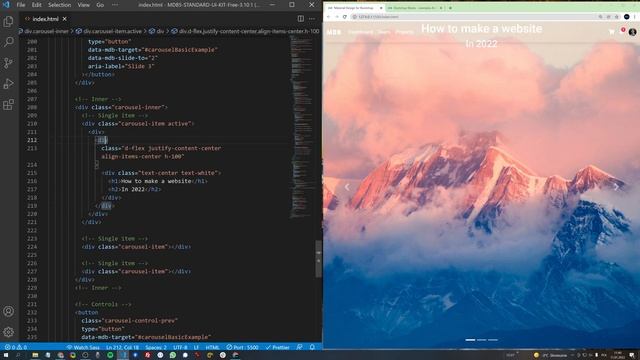Click Watch Sass in the status bar
The image size is (640, 360).
tap(83, 347)
